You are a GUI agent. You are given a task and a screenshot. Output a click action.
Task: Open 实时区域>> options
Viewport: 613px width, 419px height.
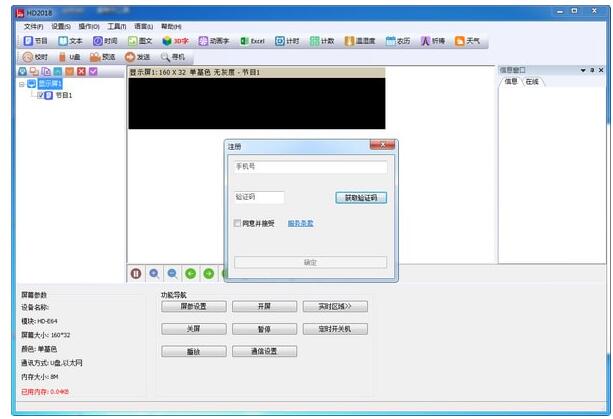[335, 306]
